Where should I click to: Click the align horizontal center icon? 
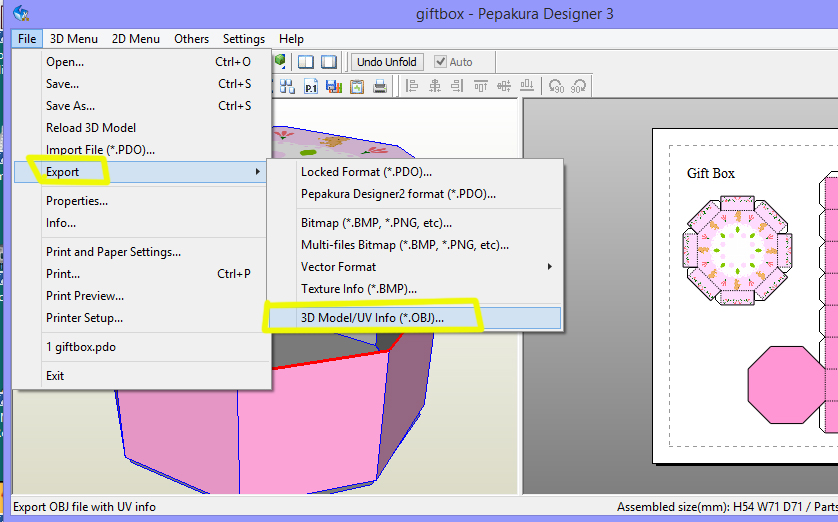[434, 85]
